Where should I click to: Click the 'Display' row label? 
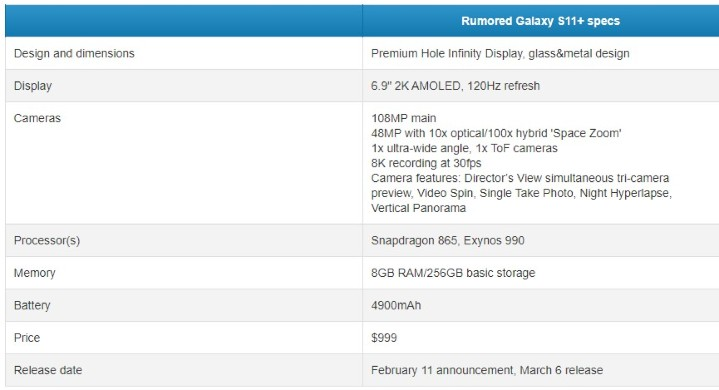coord(33,86)
